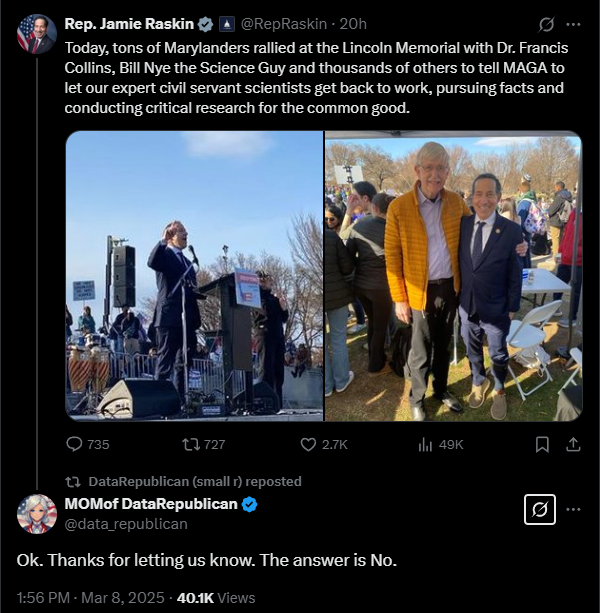
Task: Open view analytics showing 49K
Action: pos(425,444)
